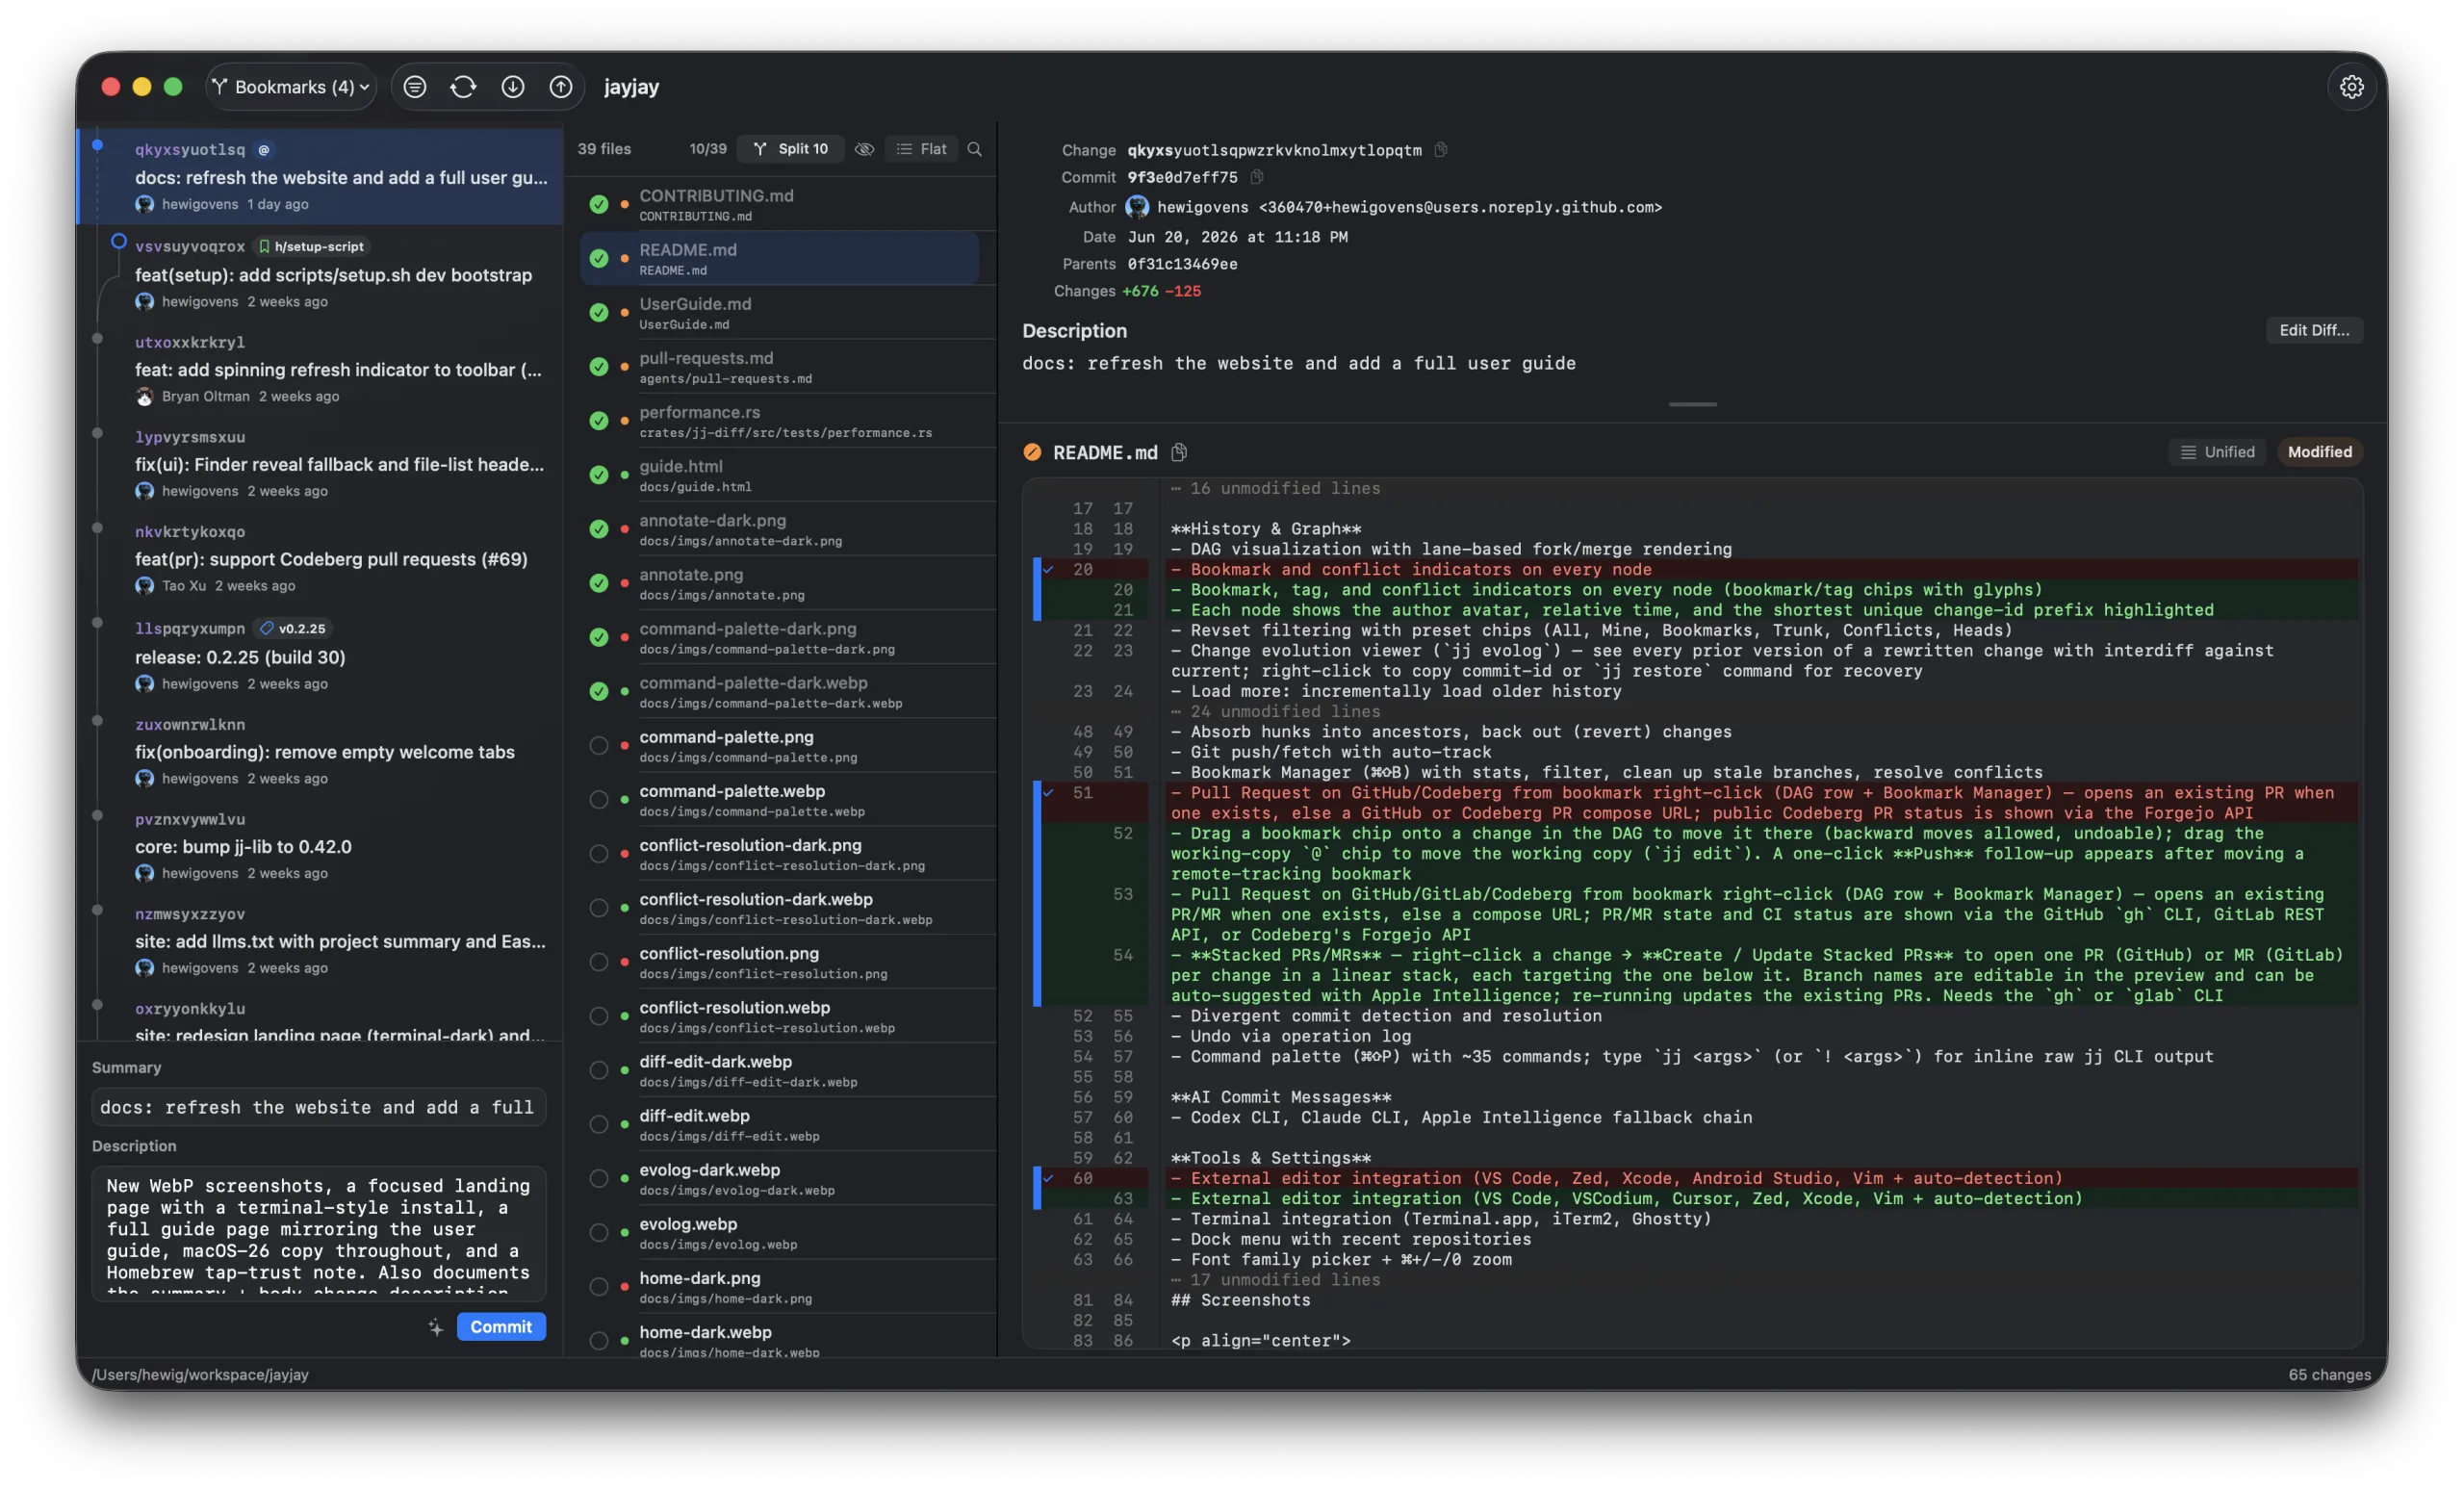Check the command-palette.webp checkbox
This screenshot has width=2464, height=1491.
coord(598,799)
